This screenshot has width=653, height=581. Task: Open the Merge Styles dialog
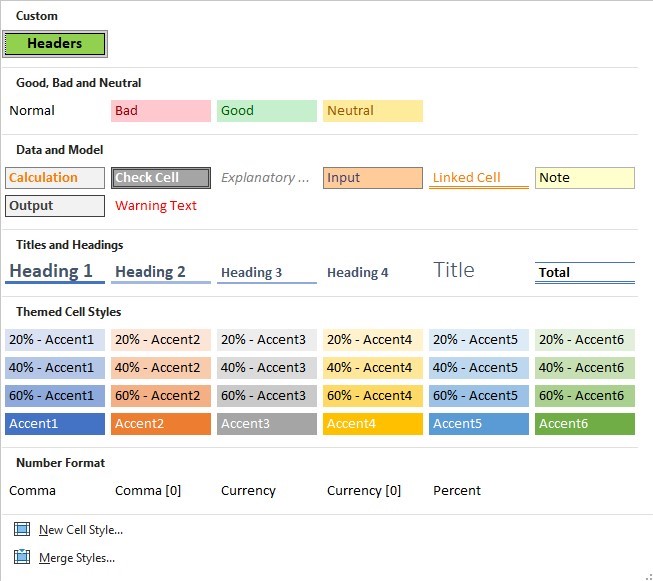tap(76, 558)
